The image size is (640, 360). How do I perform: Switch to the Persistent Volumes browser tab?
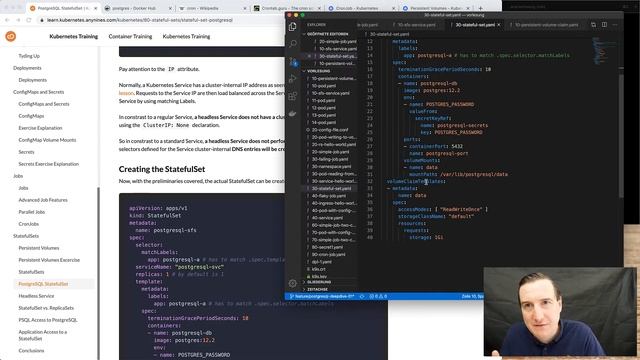[436, 8]
